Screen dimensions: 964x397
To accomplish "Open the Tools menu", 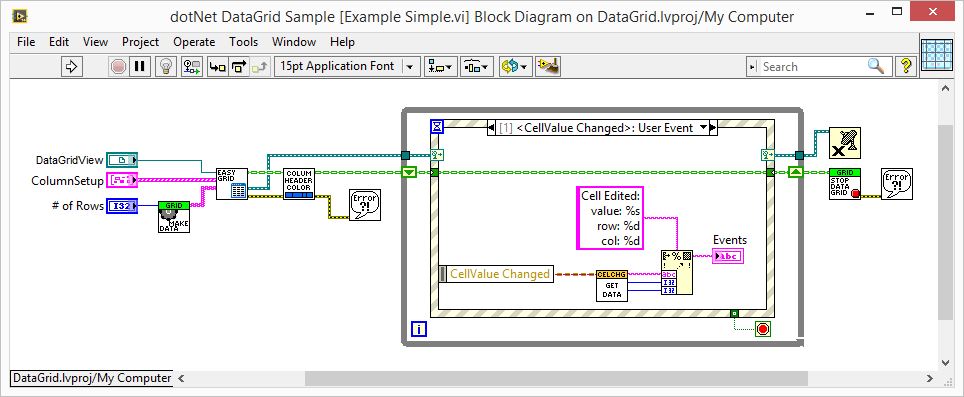I will (x=243, y=42).
